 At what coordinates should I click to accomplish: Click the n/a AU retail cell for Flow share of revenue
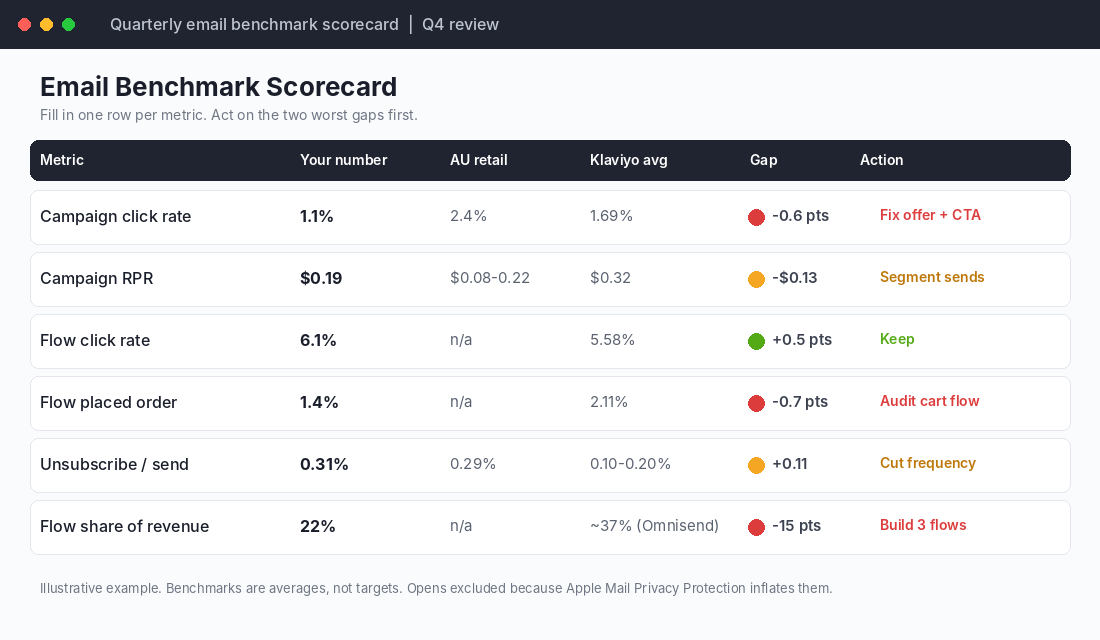461,526
